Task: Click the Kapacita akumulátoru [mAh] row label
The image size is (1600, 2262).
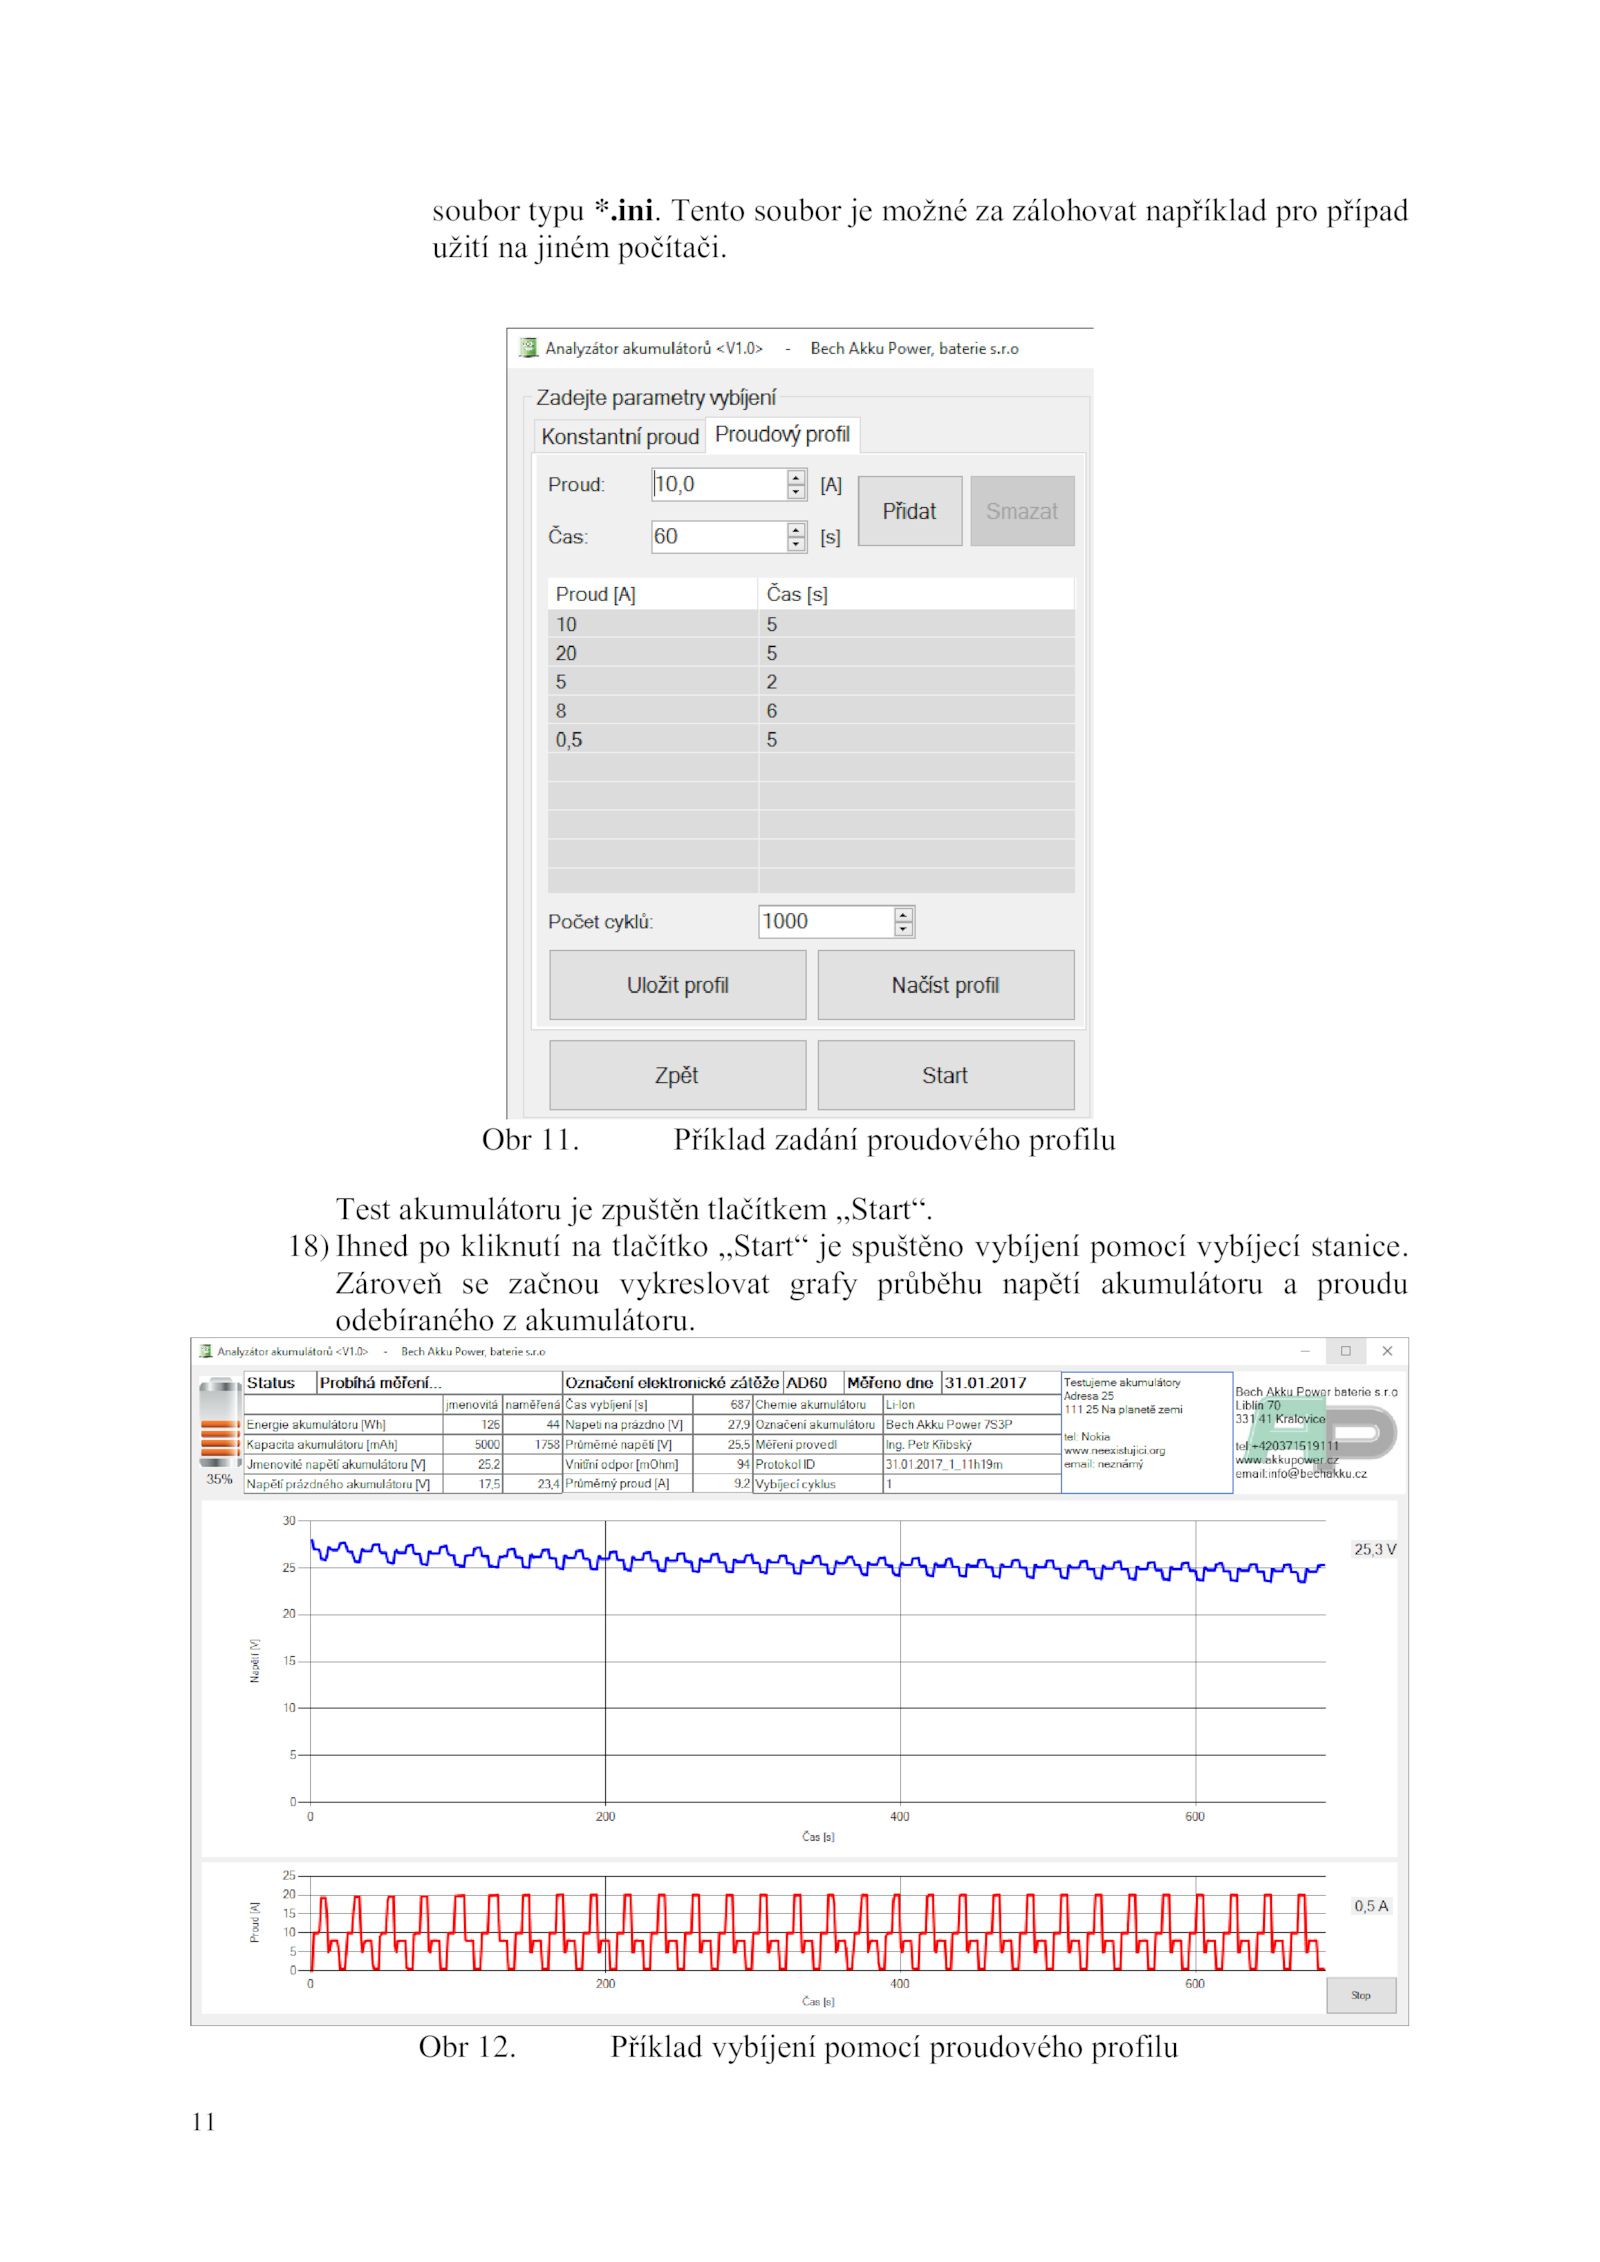Action: click(x=343, y=1444)
